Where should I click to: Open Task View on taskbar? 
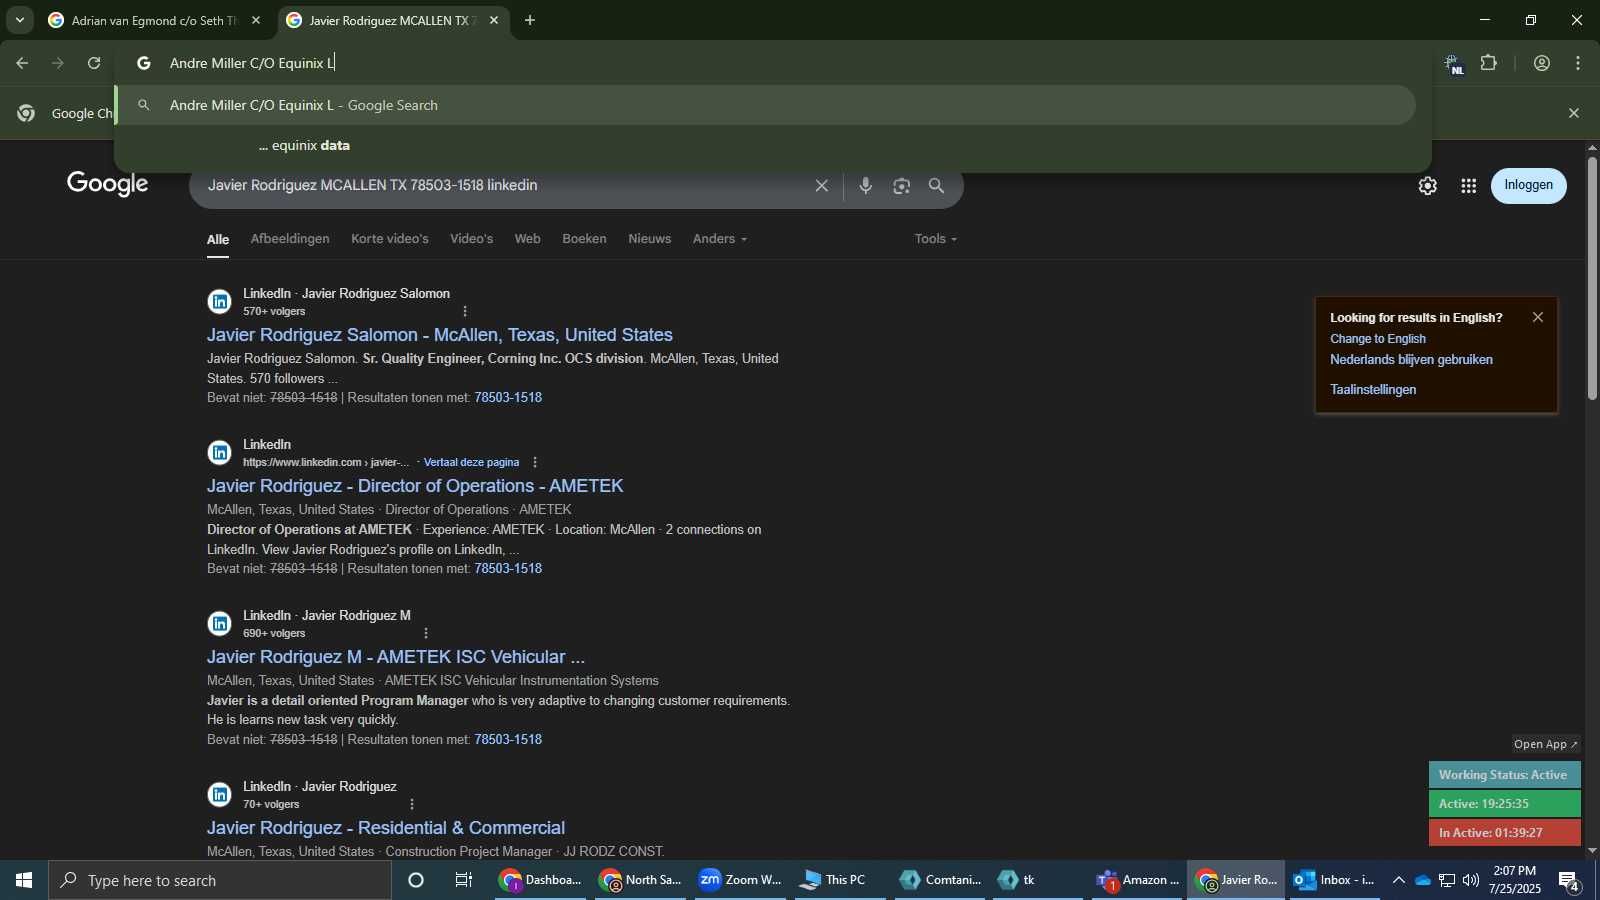click(x=464, y=880)
